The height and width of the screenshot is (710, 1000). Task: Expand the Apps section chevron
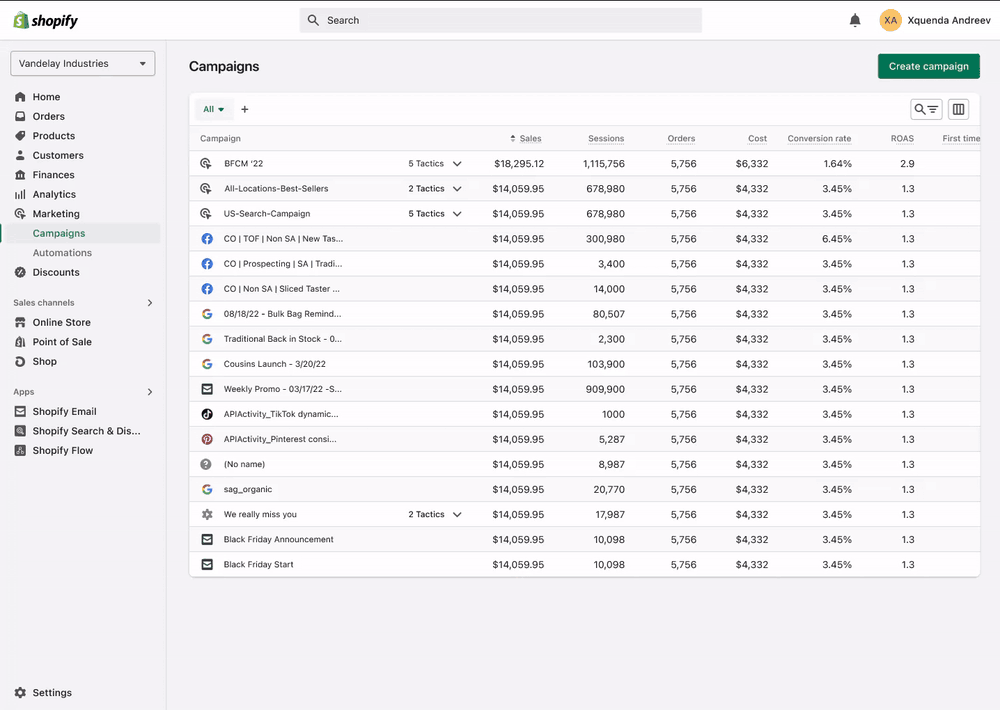tap(150, 392)
